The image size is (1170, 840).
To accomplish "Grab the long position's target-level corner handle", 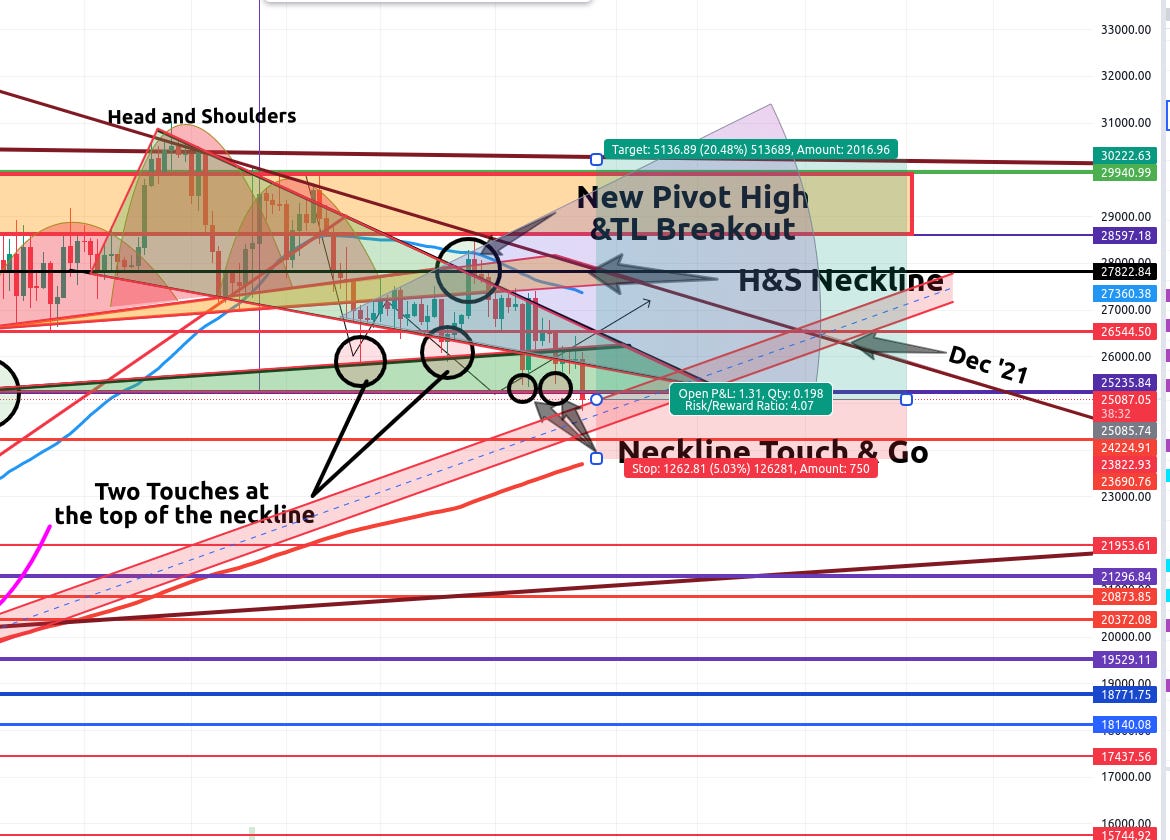I will [x=596, y=159].
